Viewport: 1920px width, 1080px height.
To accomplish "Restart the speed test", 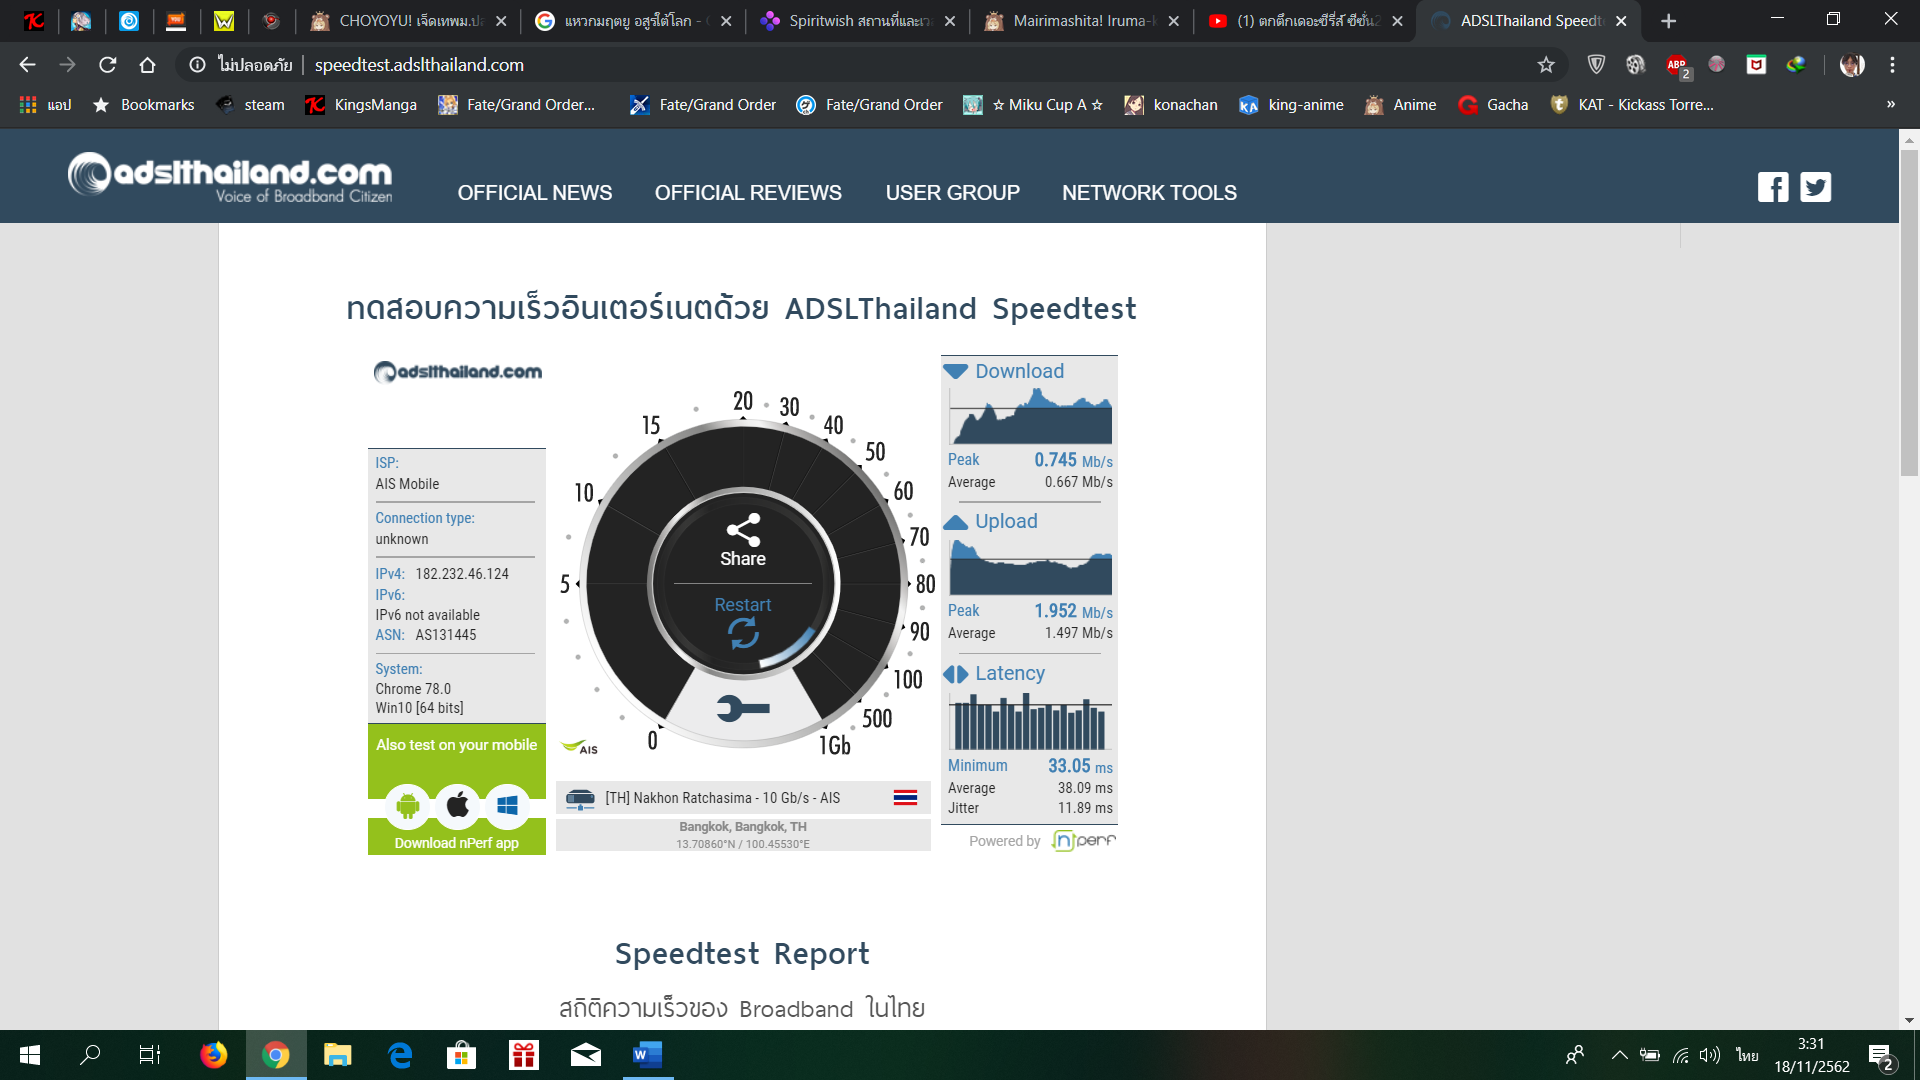I will point(743,620).
